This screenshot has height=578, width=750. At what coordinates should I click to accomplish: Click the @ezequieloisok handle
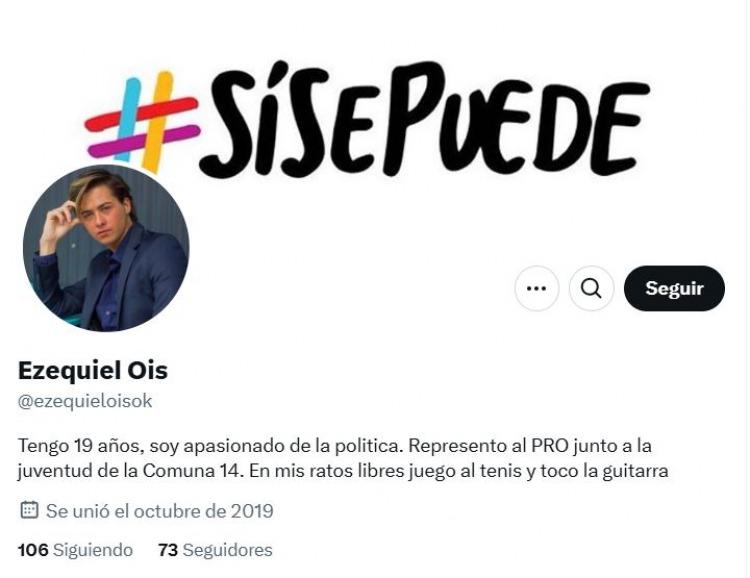[85, 401]
